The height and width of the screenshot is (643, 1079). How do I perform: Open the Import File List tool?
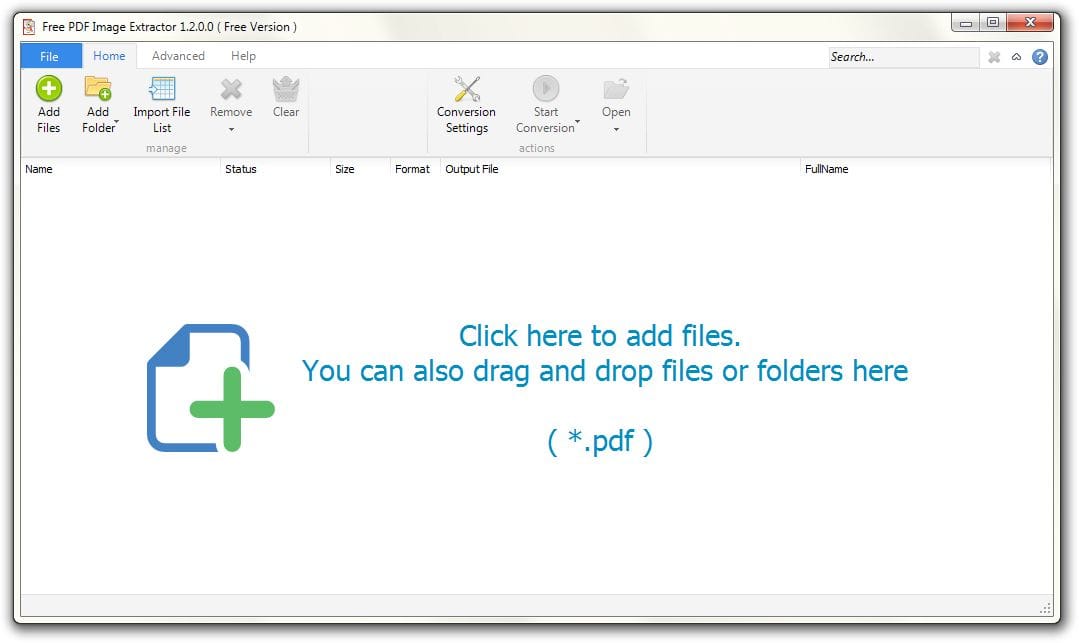point(162,105)
